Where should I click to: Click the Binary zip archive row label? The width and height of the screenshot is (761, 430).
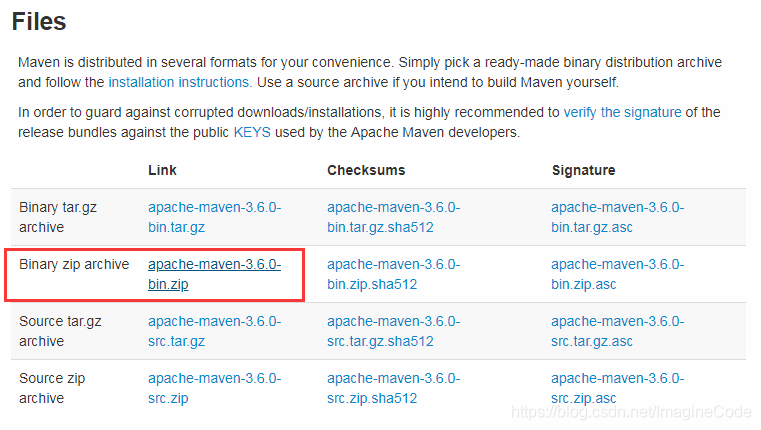pos(74,264)
